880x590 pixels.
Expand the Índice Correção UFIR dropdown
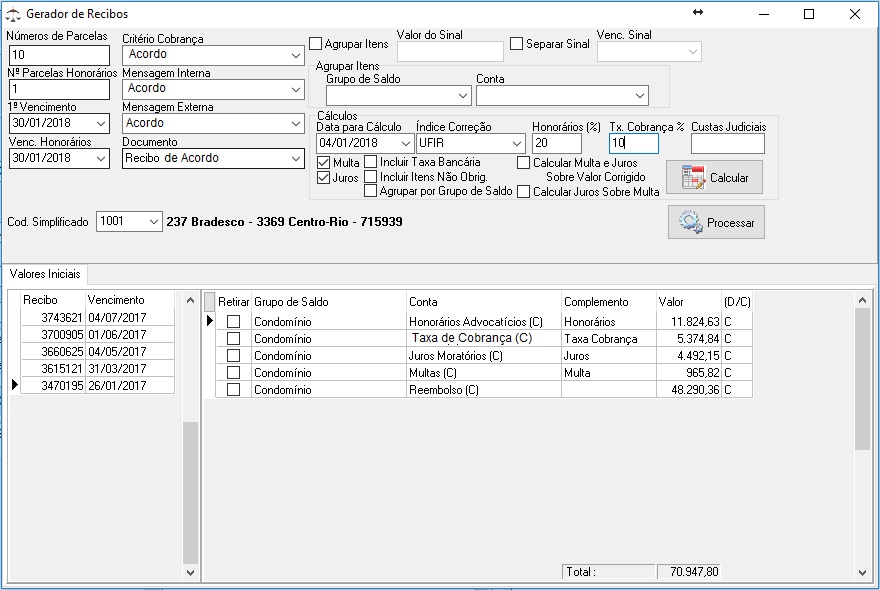click(x=516, y=144)
